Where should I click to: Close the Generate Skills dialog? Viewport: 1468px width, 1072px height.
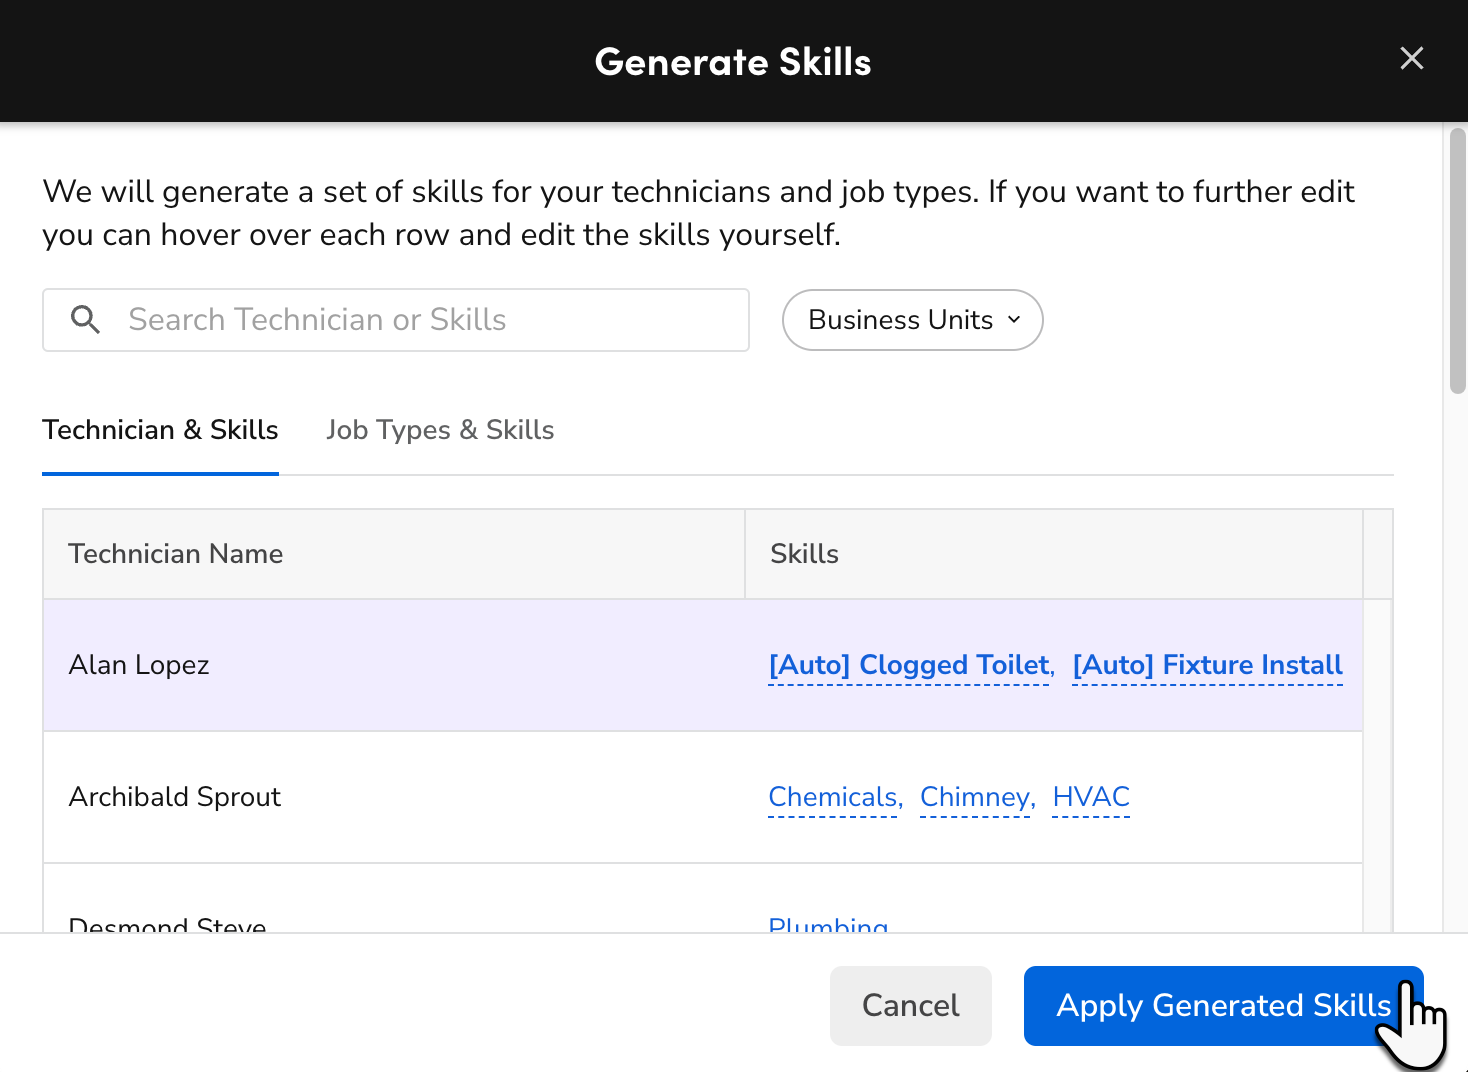click(1411, 59)
